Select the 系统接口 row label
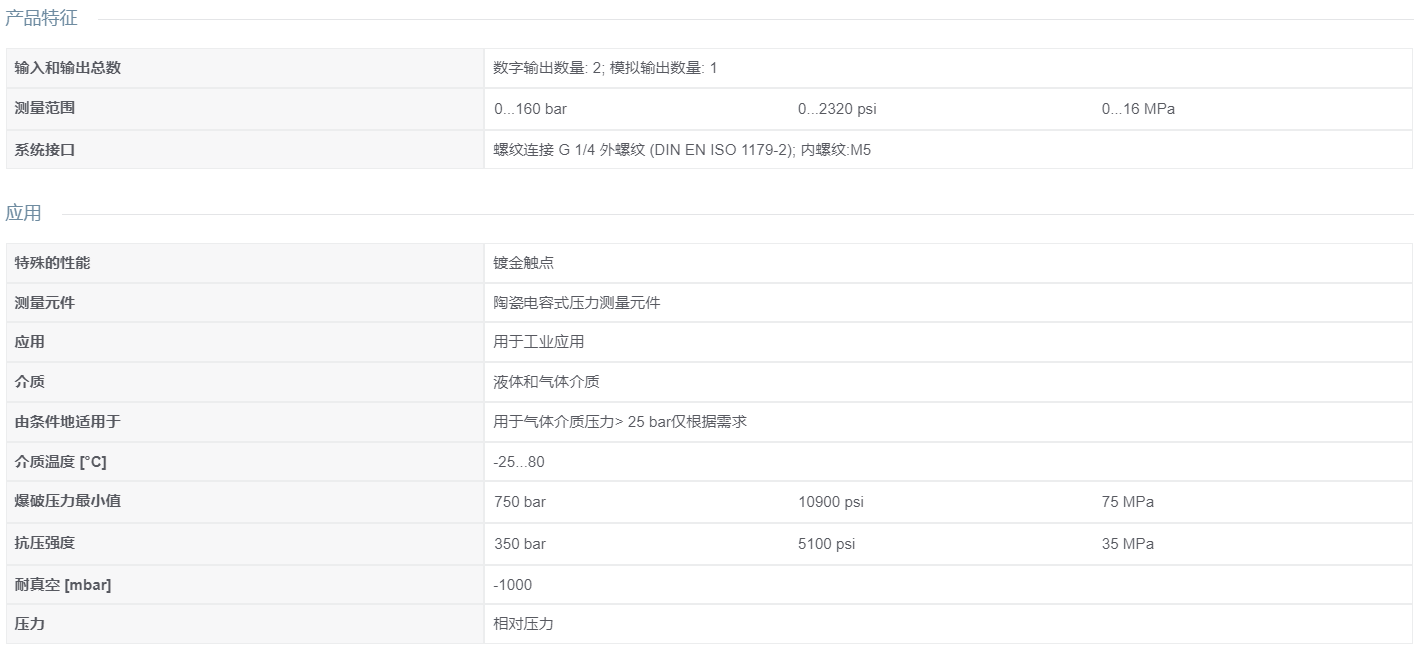This screenshot has height=652, width=1423. click(x=45, y=150)
